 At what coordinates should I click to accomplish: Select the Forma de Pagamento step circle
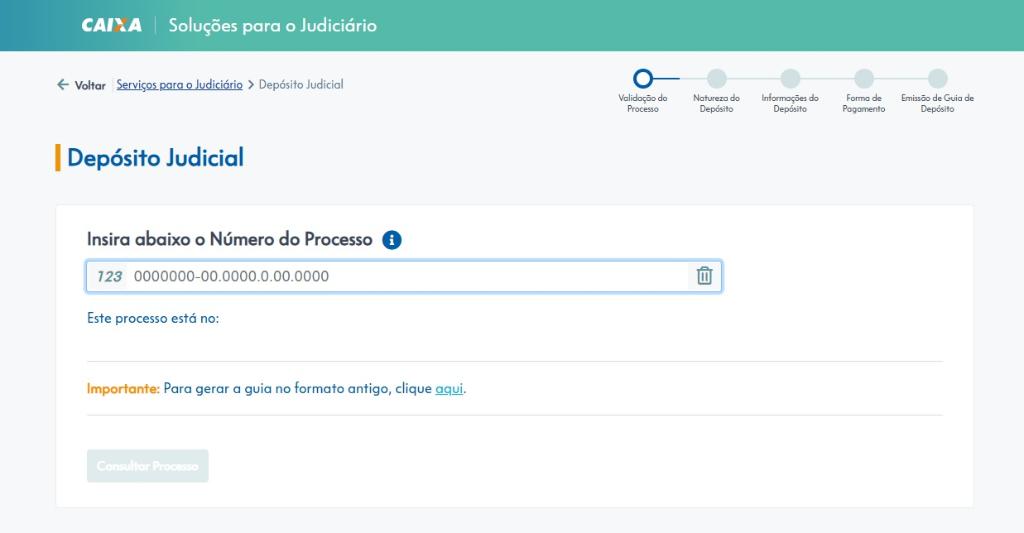[x=864, y=78]
